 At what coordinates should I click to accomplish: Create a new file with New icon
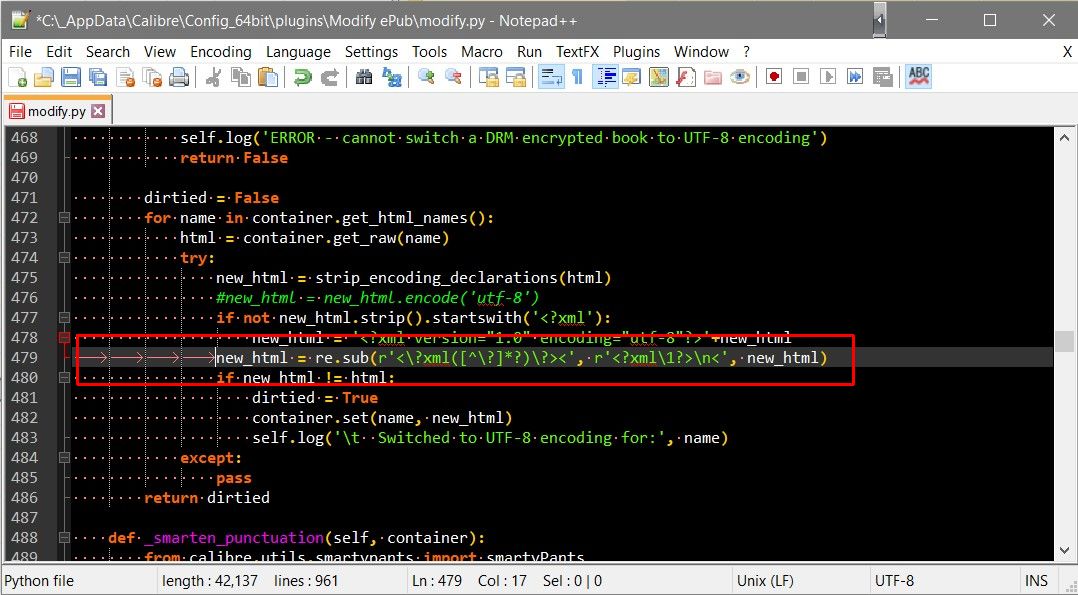(17, 77)
